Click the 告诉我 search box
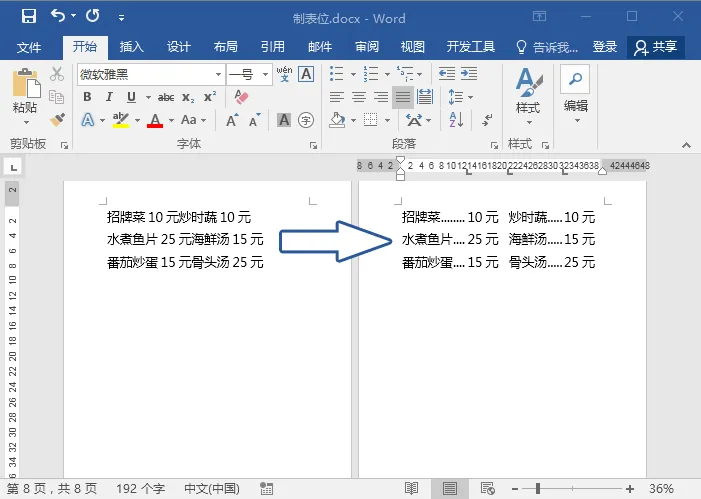This screenshot has height=499, width=701. (547, 47)
